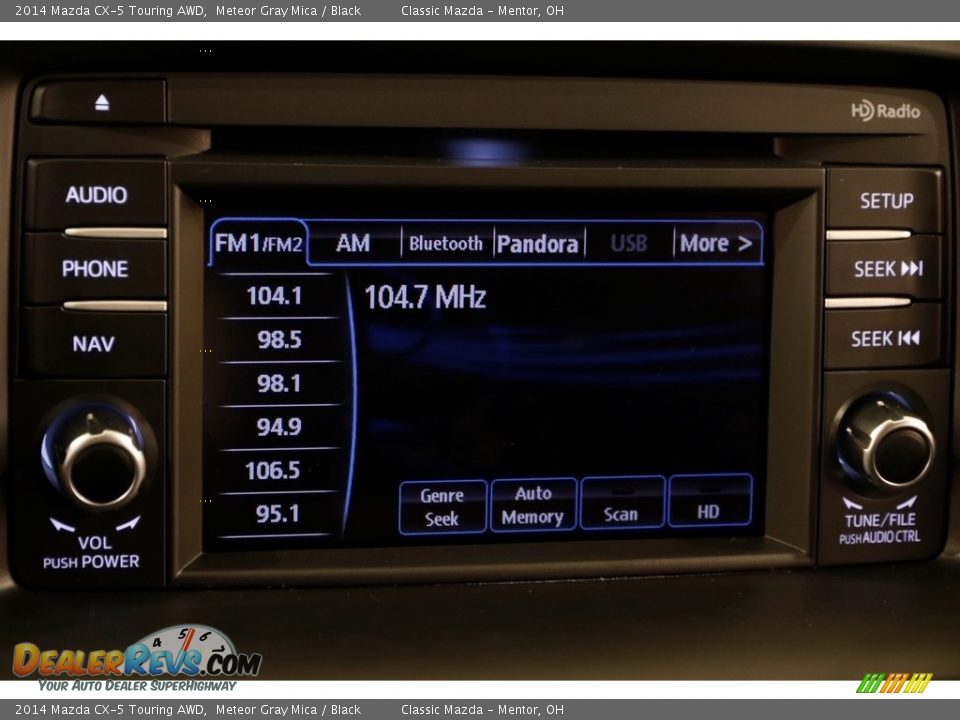Seek forward to next station
960x720 pixels.
886,269
